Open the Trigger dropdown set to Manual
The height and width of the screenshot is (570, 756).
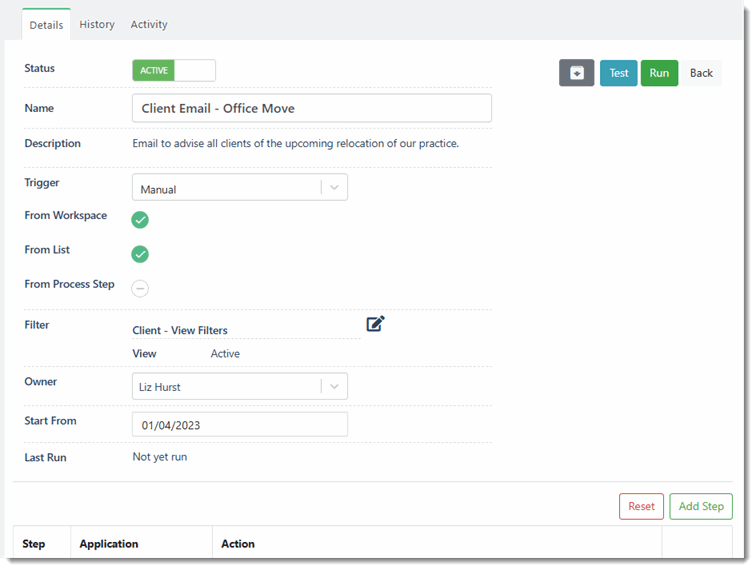[x=240, y=187]
